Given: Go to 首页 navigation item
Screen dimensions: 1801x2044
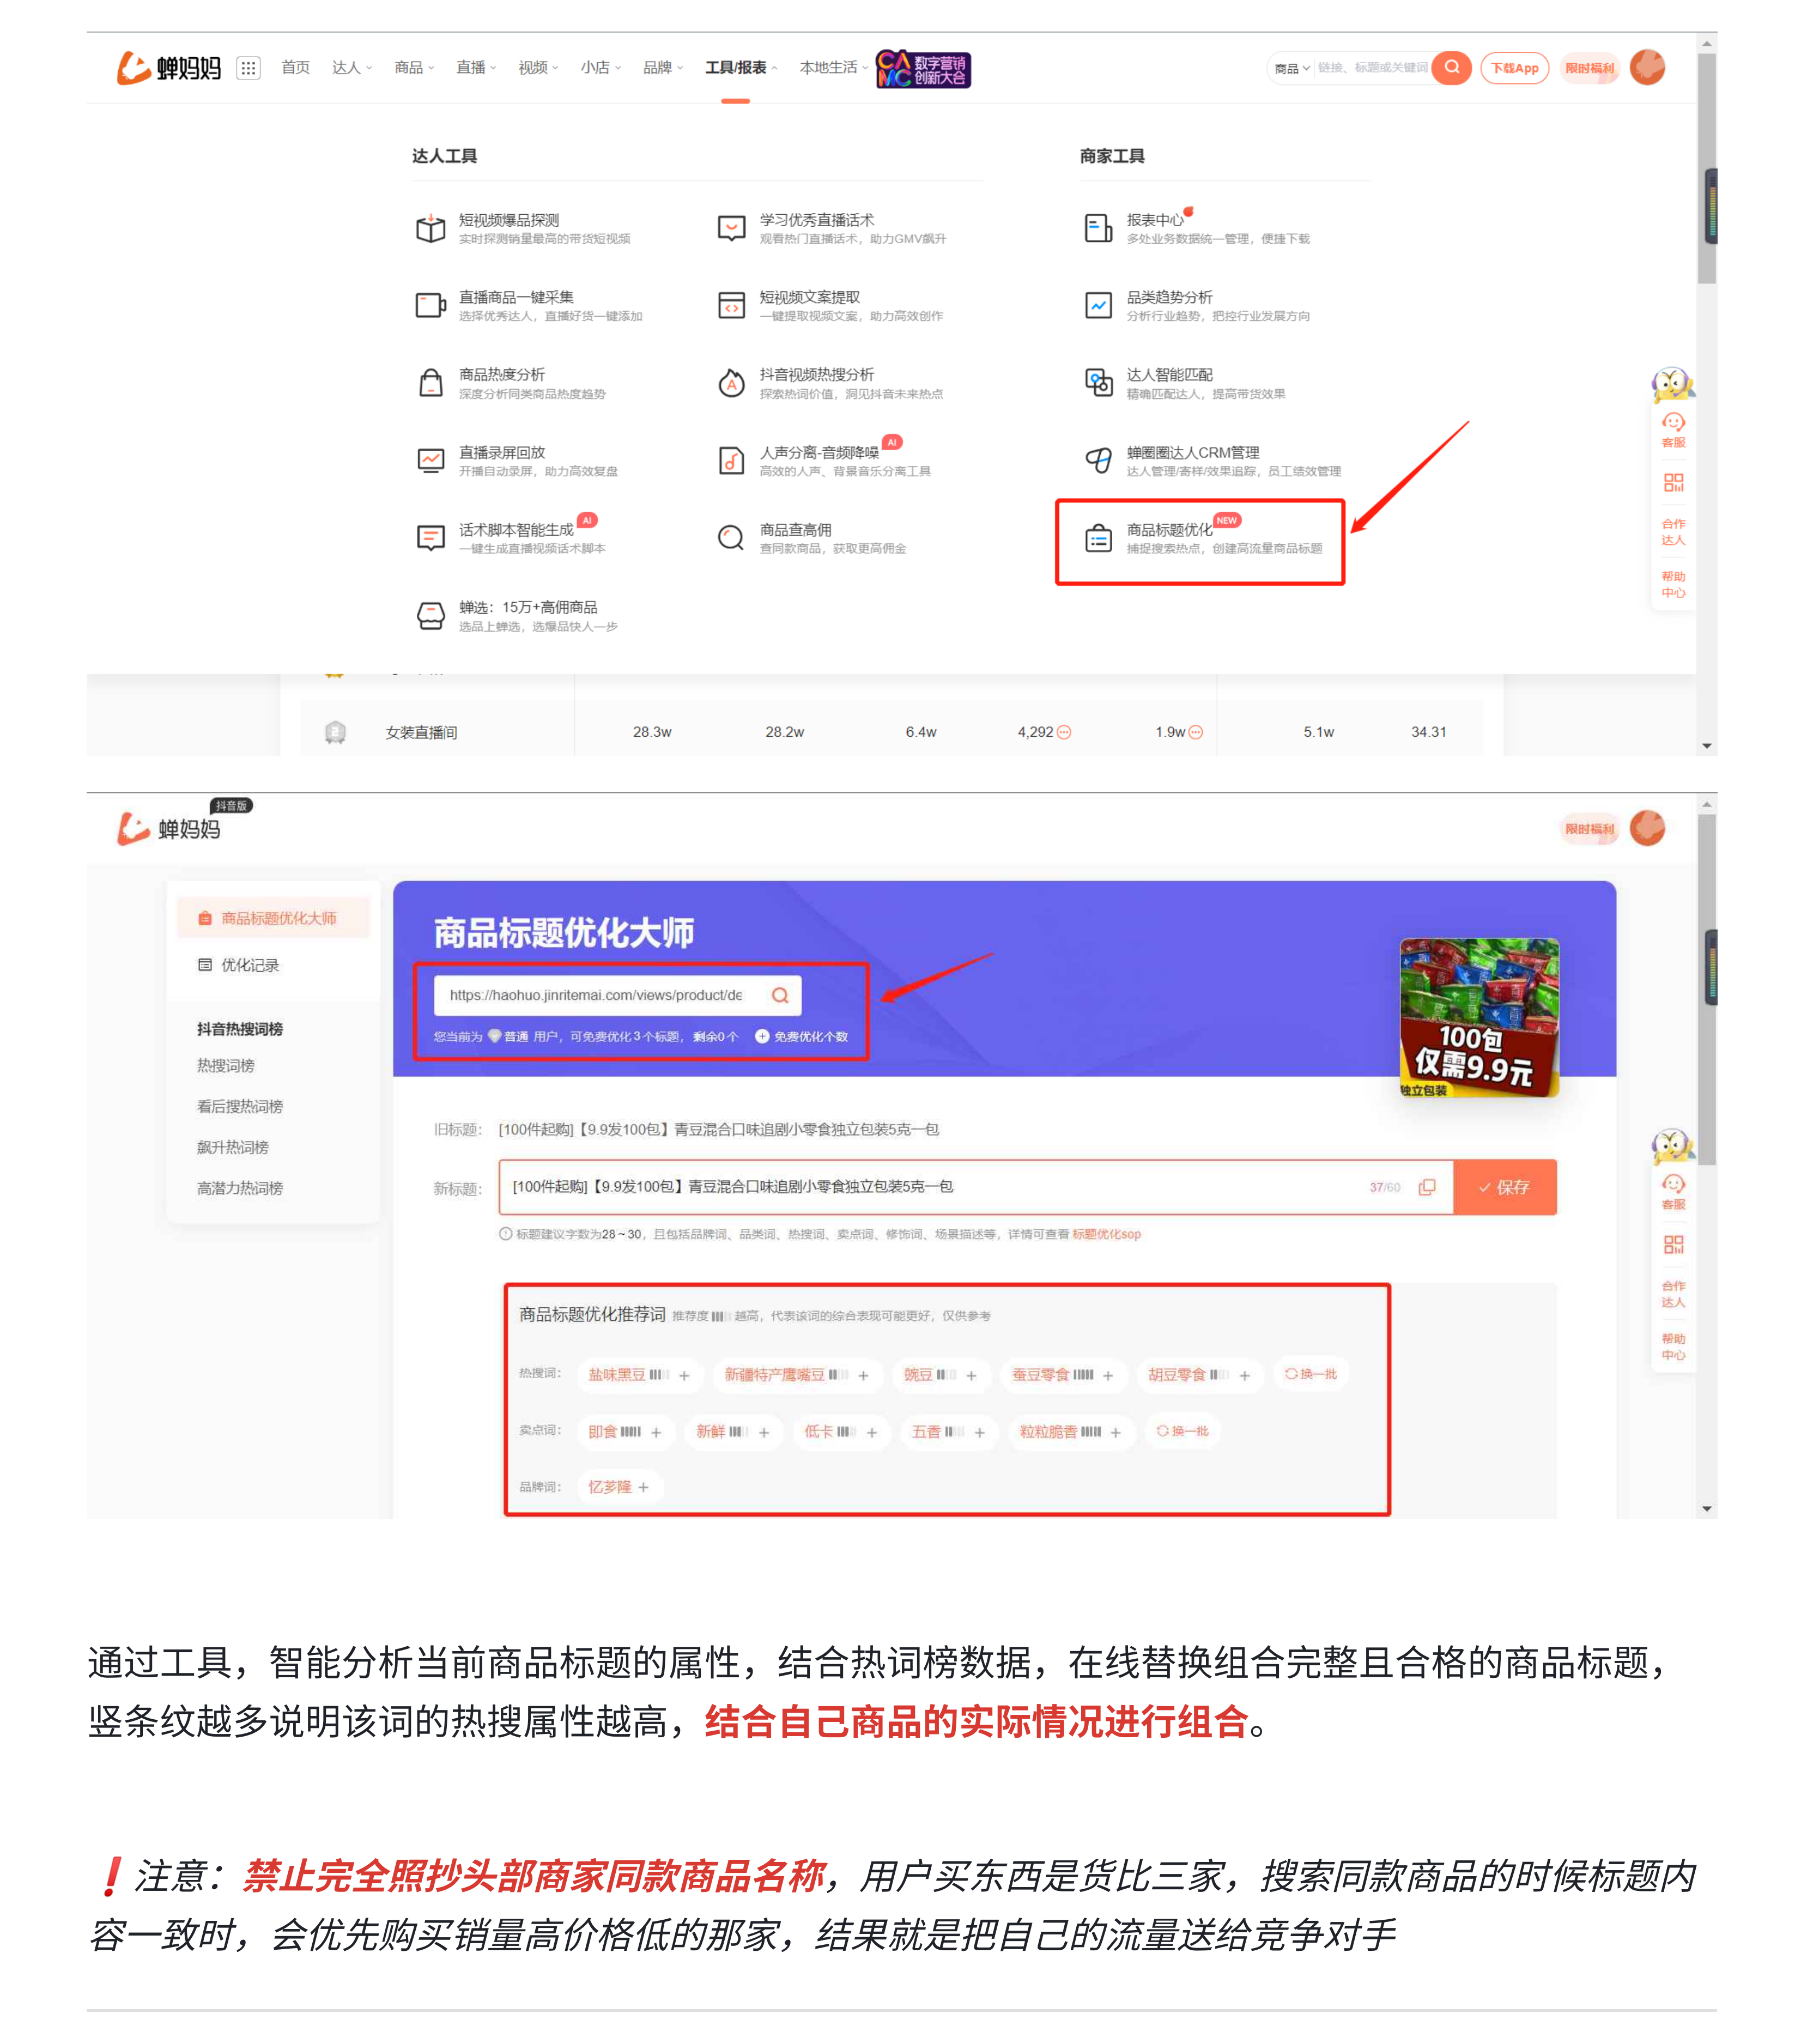Looking at the screenshot, I should (295, 68).
